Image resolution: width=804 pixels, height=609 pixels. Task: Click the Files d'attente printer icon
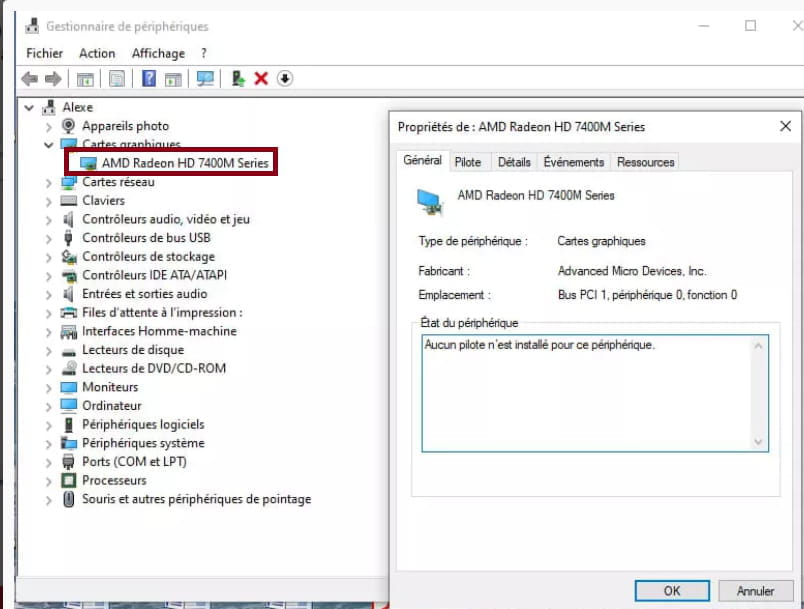click(x=69, y=312)
